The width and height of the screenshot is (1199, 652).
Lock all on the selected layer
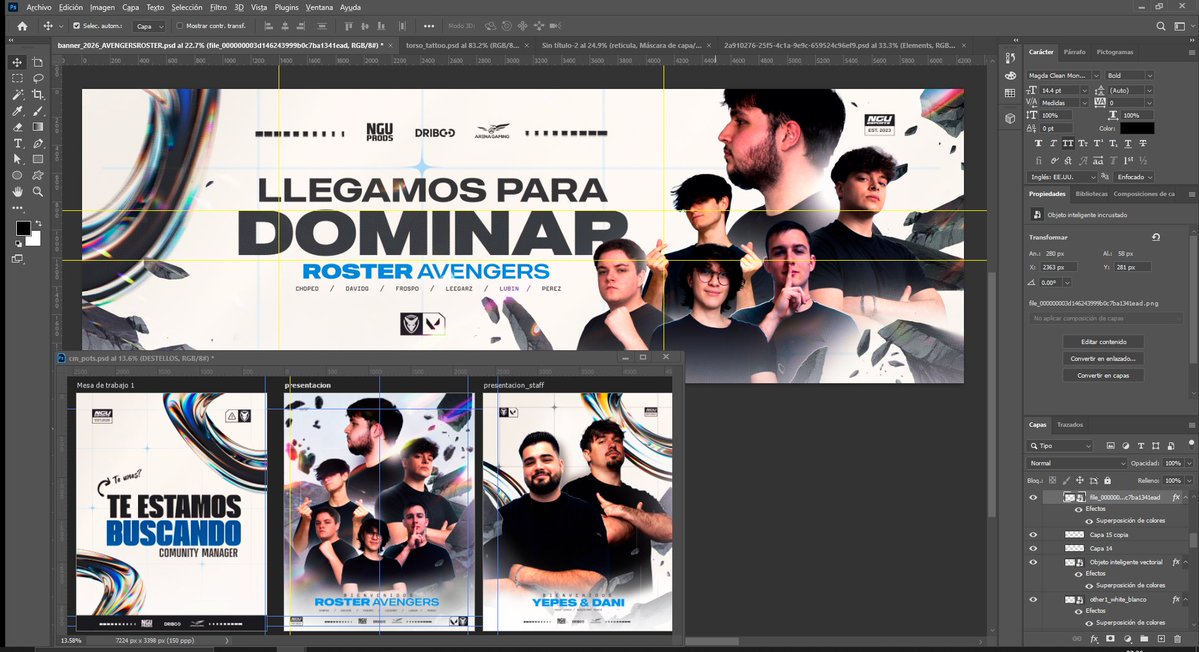1107,481
